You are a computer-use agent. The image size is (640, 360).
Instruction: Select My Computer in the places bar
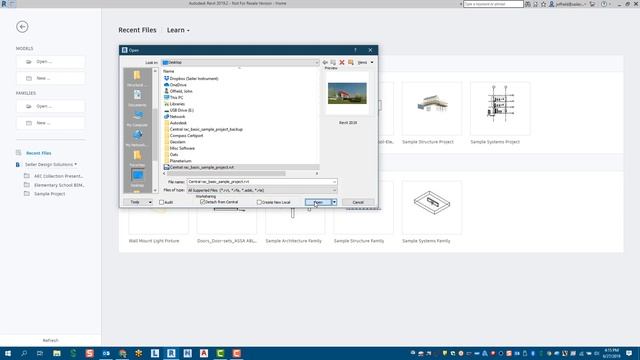coord(137,118)
